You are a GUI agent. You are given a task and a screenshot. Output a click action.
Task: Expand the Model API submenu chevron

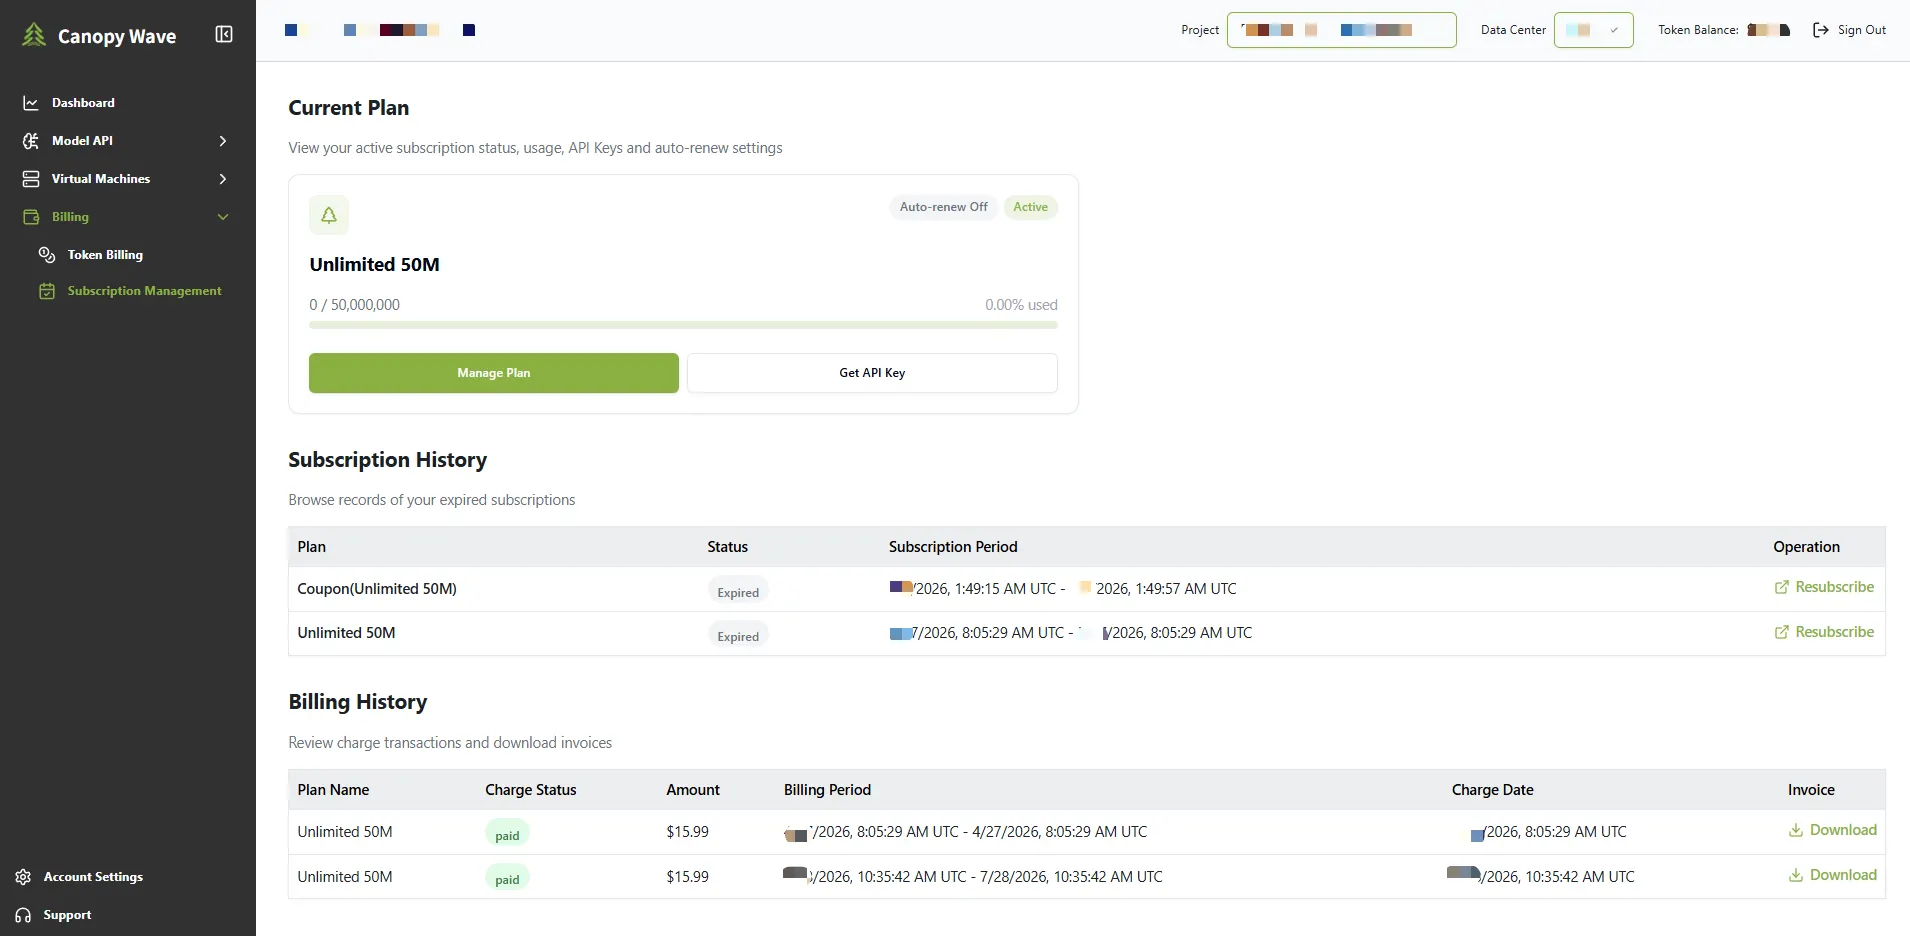point(223,141)
